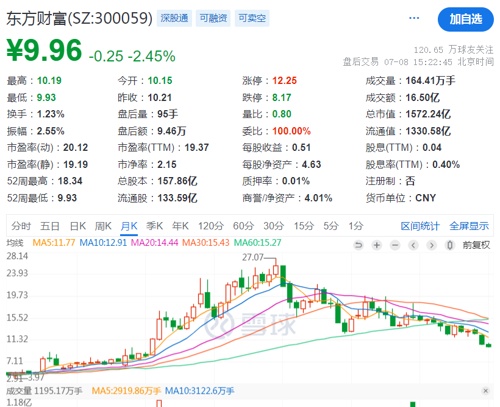Click the 可卖空 tag
The image size is (500, 407).
(x=252, y=18)
